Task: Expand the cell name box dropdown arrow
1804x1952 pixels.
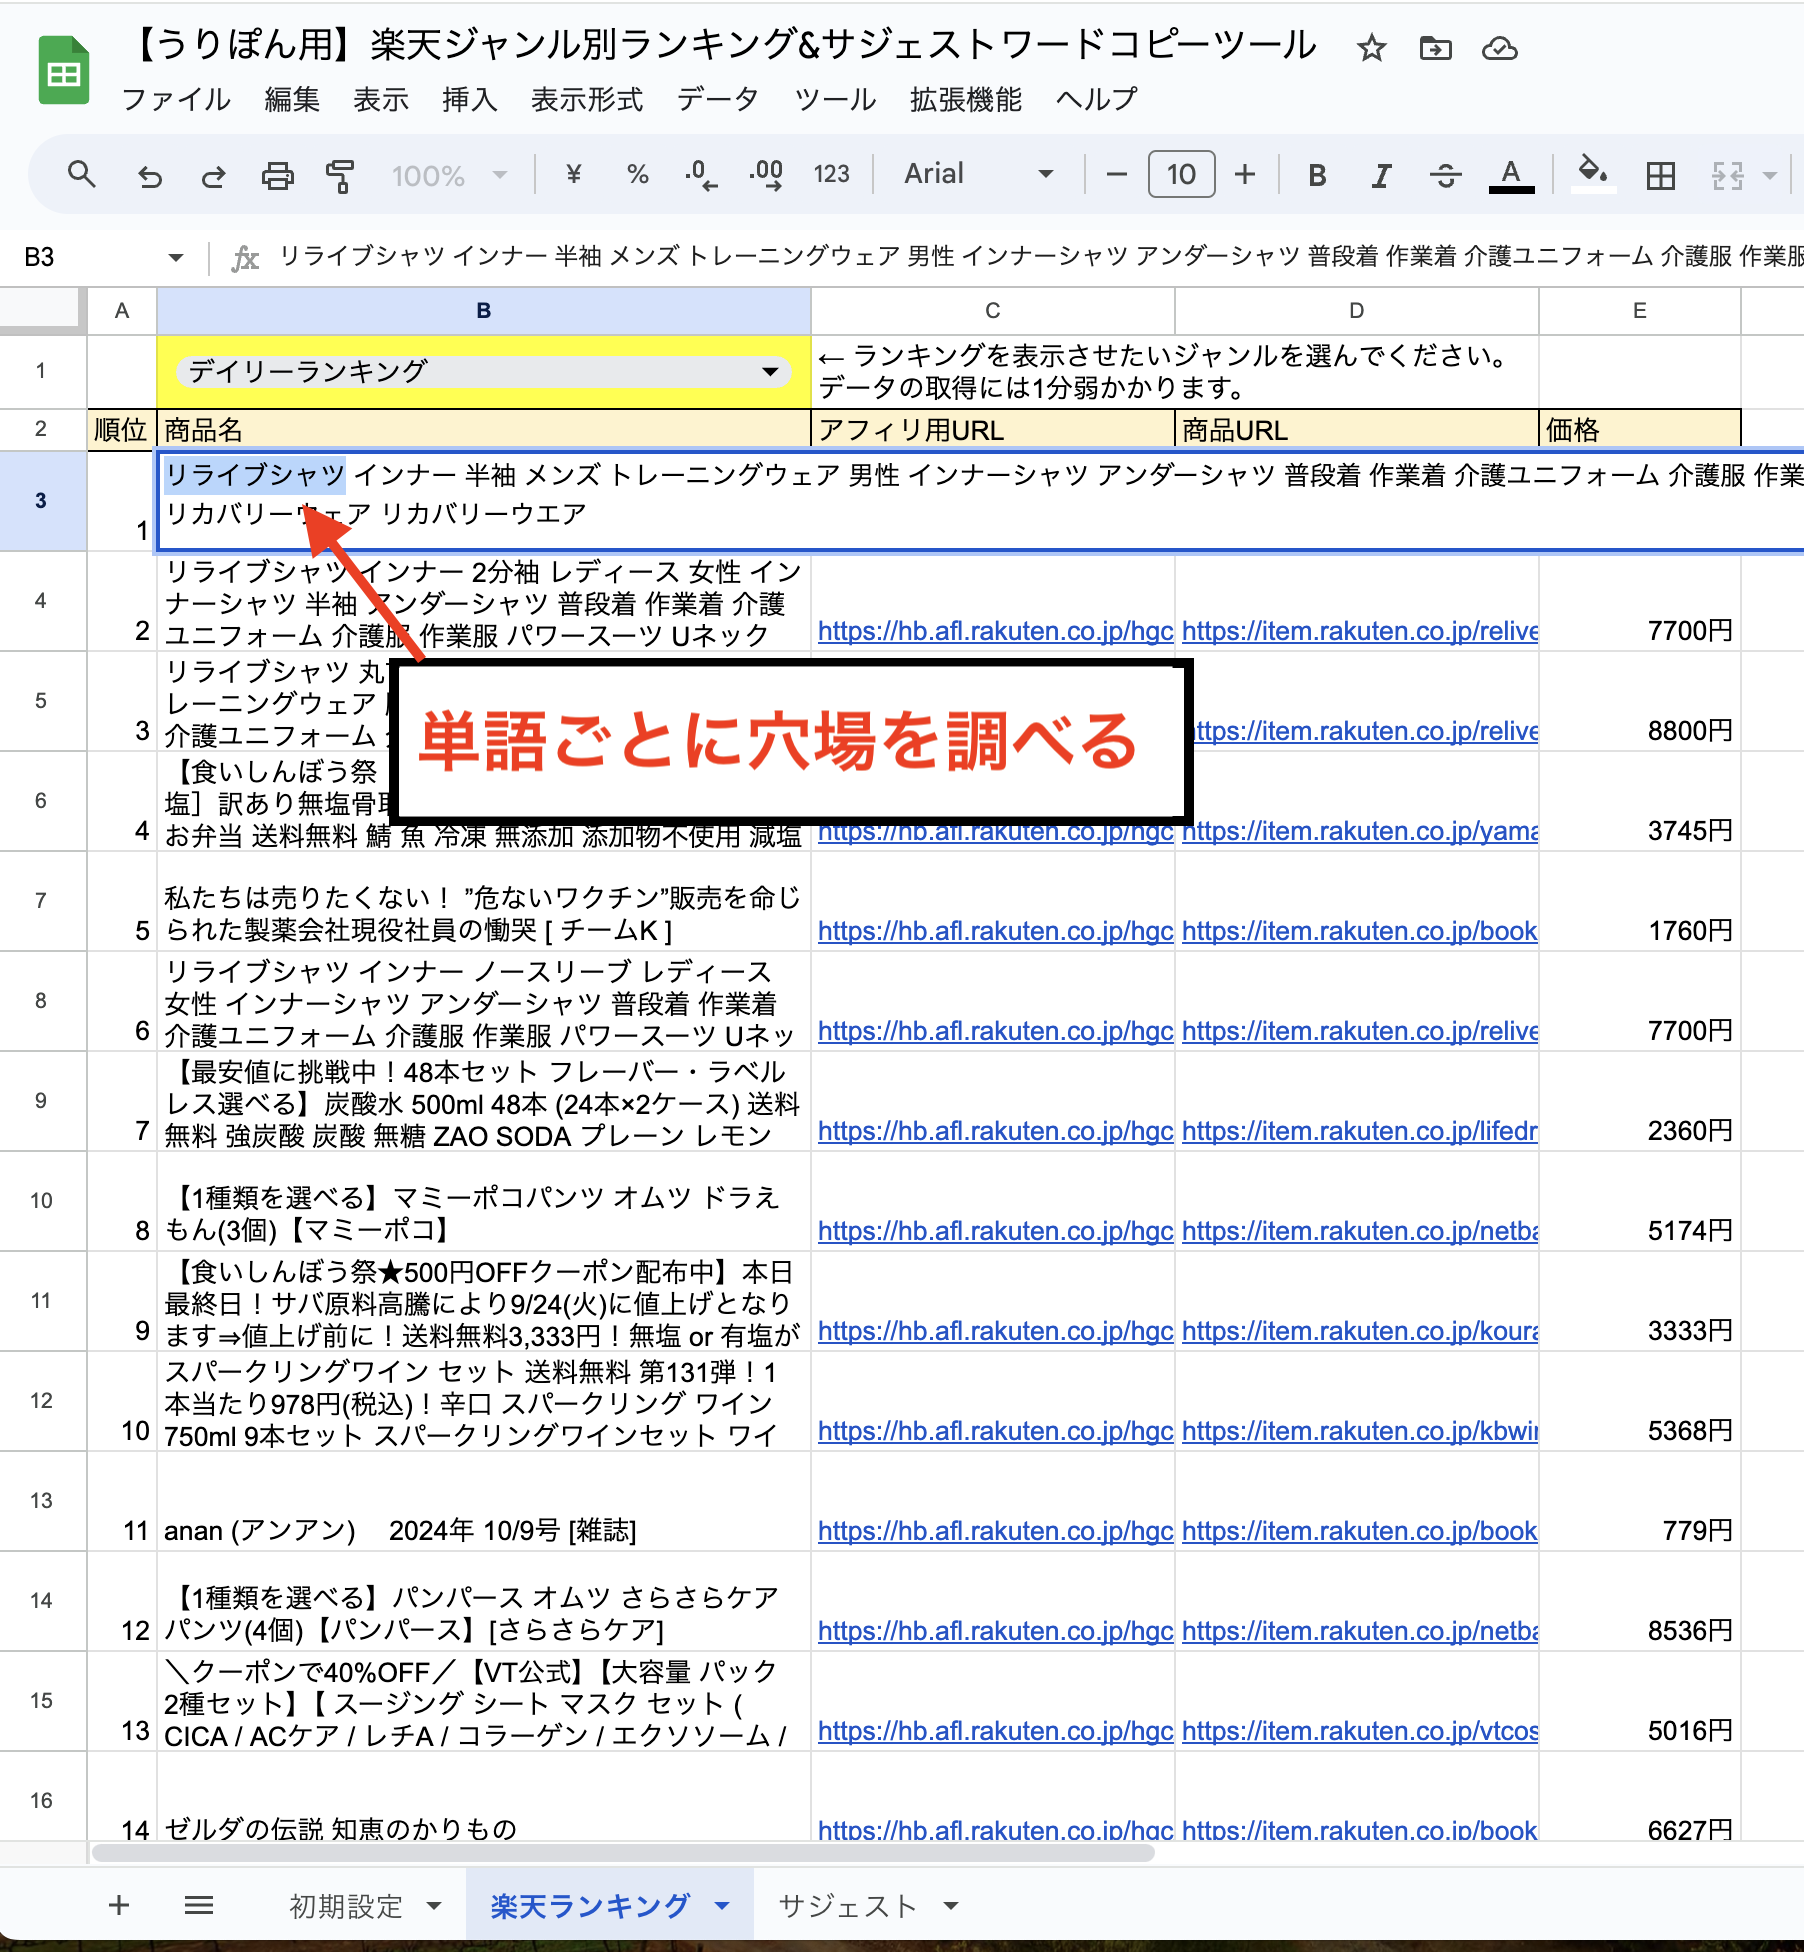Action: tap(176, 258)
